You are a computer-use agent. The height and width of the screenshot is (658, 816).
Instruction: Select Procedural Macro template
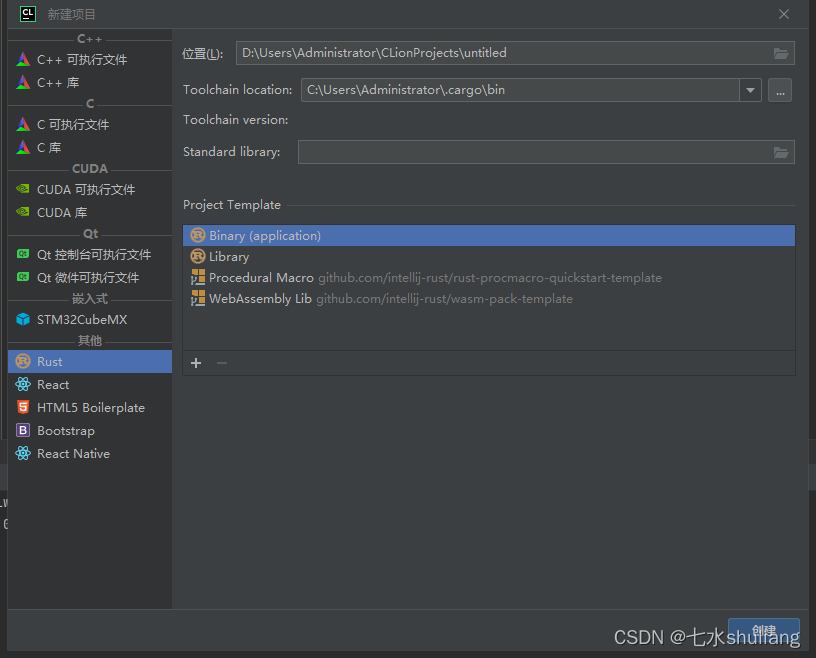(489, 277)
